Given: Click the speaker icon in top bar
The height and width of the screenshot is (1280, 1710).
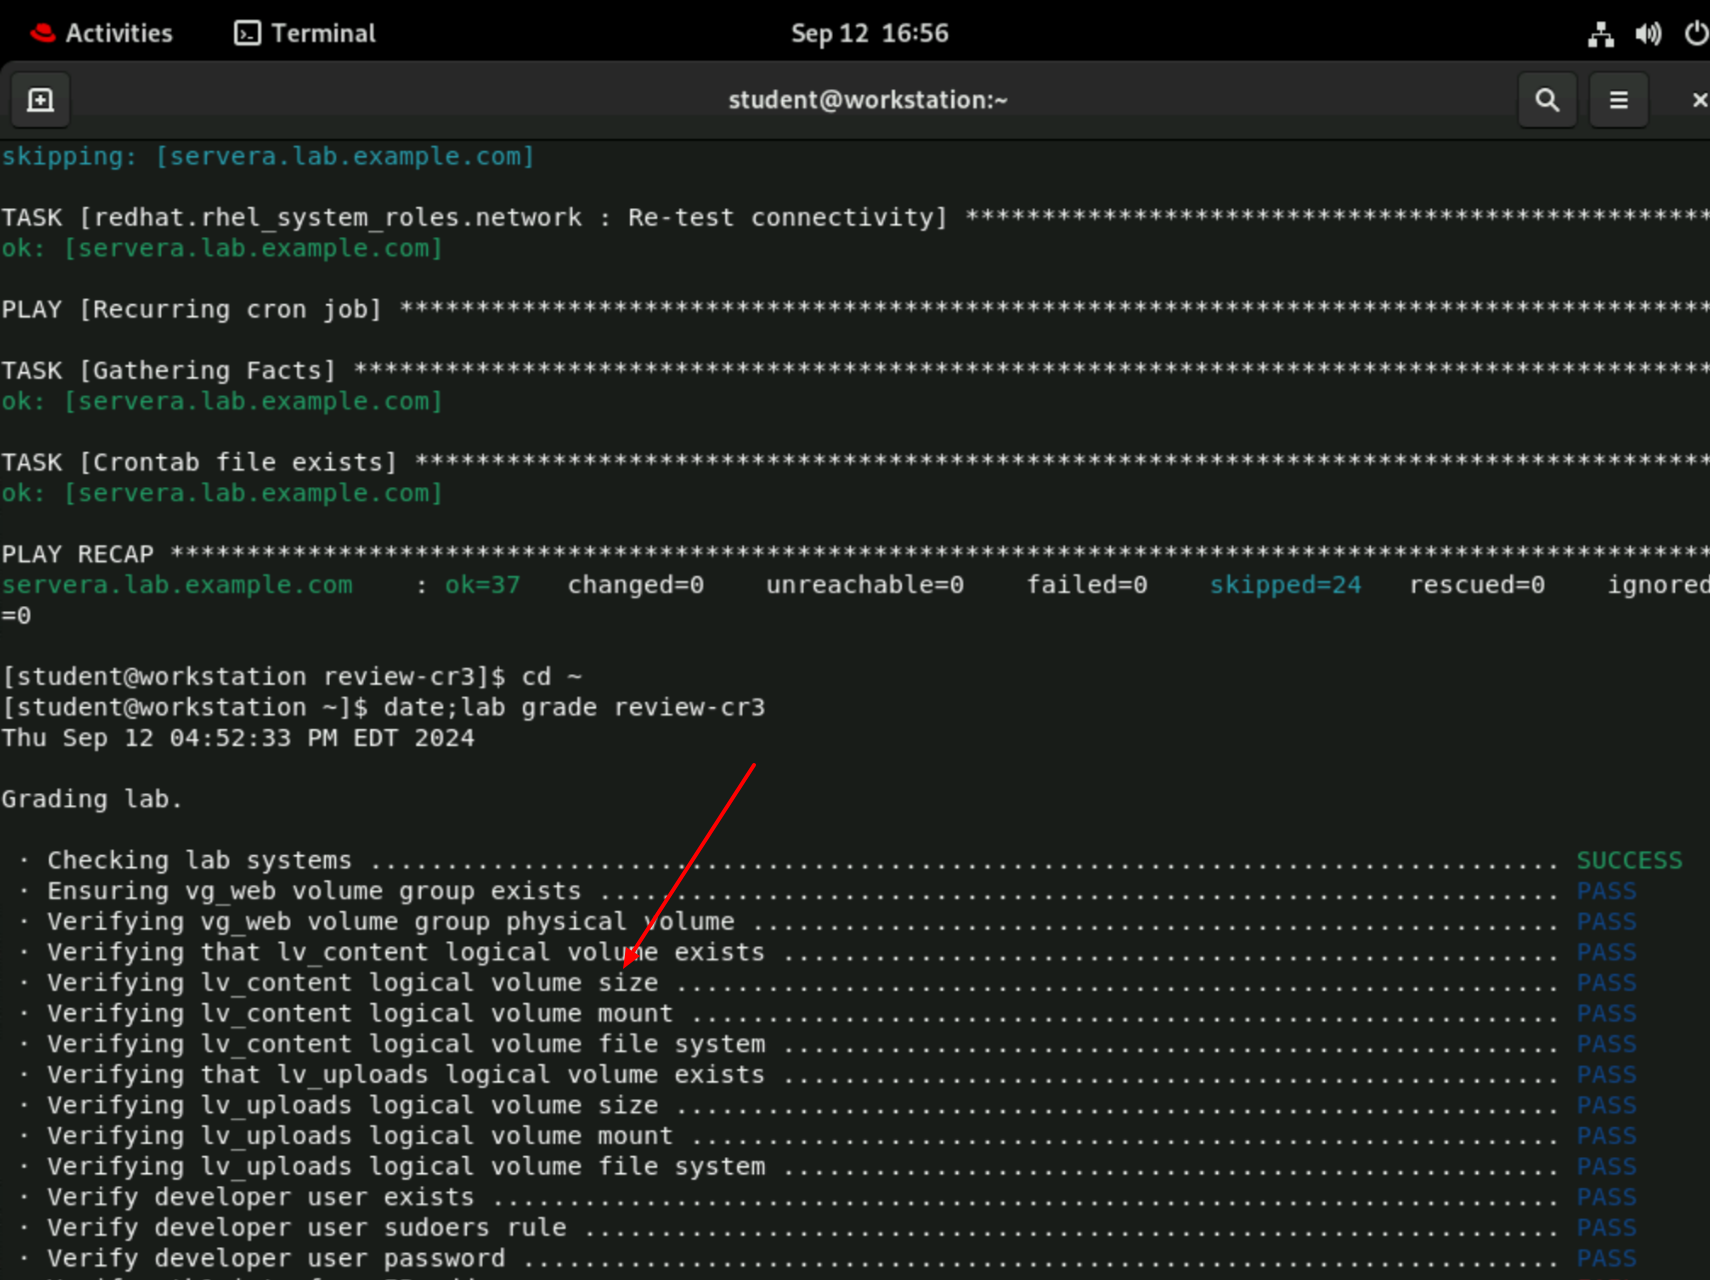Looking at the screenshot, I should [1648, 33].
